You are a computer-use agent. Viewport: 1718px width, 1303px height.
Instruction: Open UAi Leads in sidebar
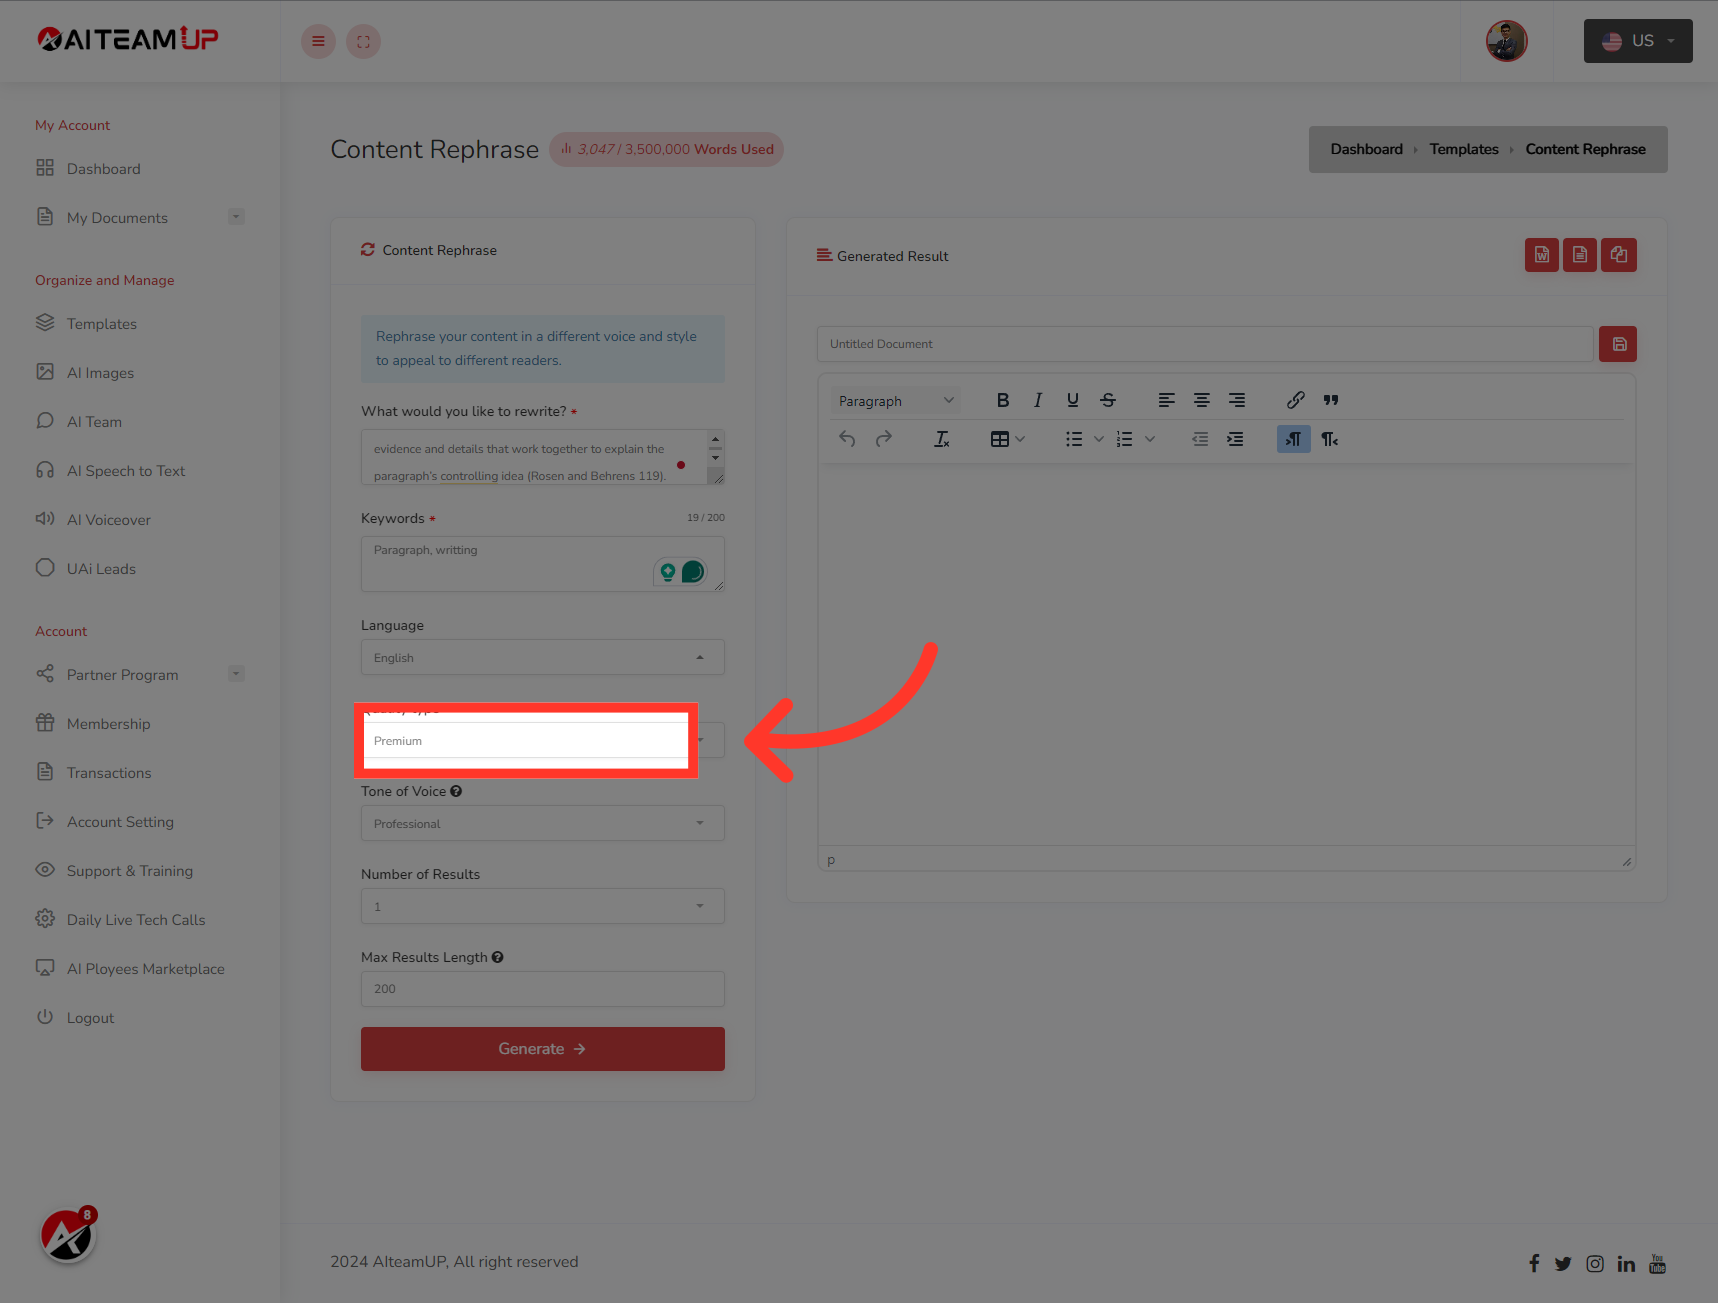[x=101, y=569]
